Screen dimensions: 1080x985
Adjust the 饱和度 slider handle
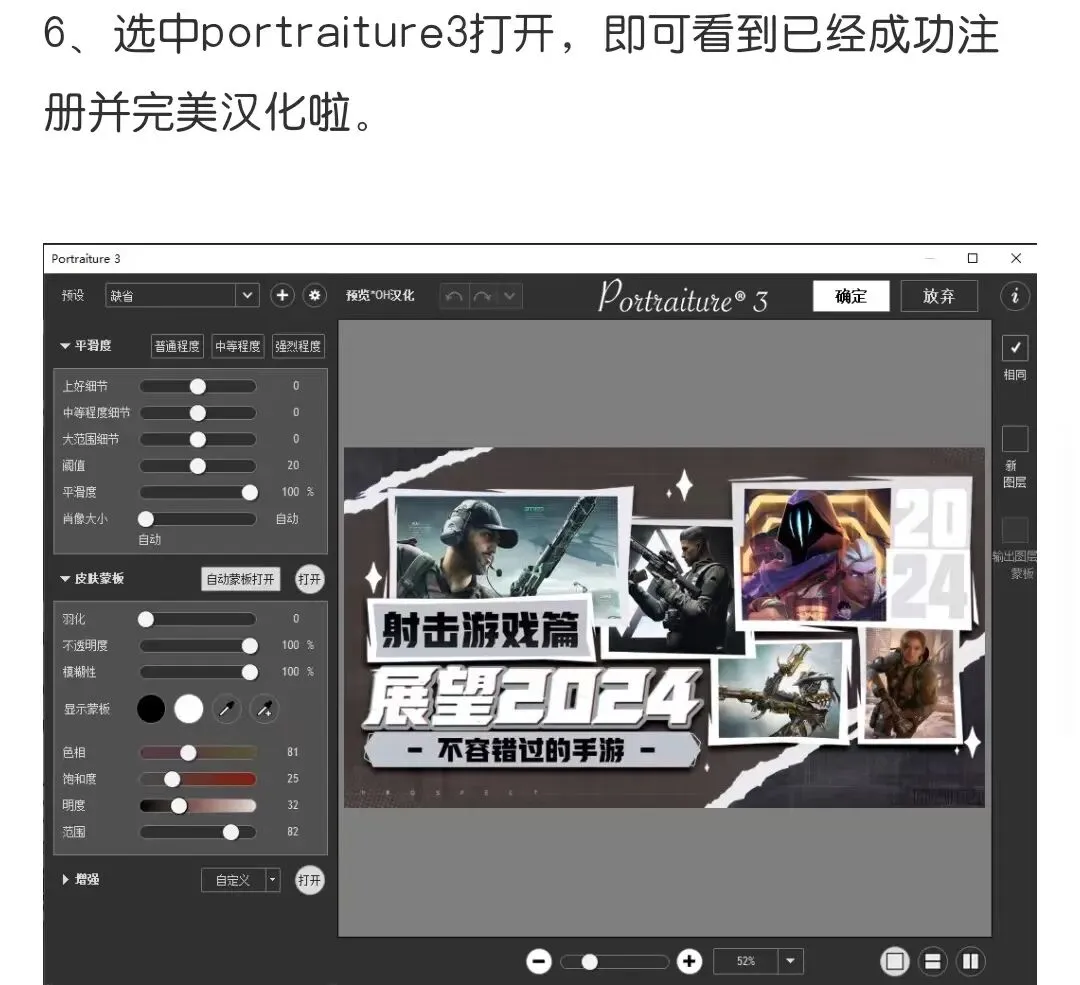click(172, 779)
